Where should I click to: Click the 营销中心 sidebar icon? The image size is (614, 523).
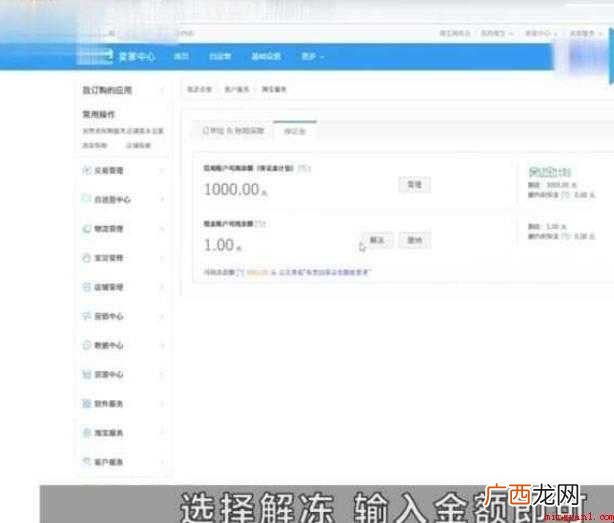point(86,316)
